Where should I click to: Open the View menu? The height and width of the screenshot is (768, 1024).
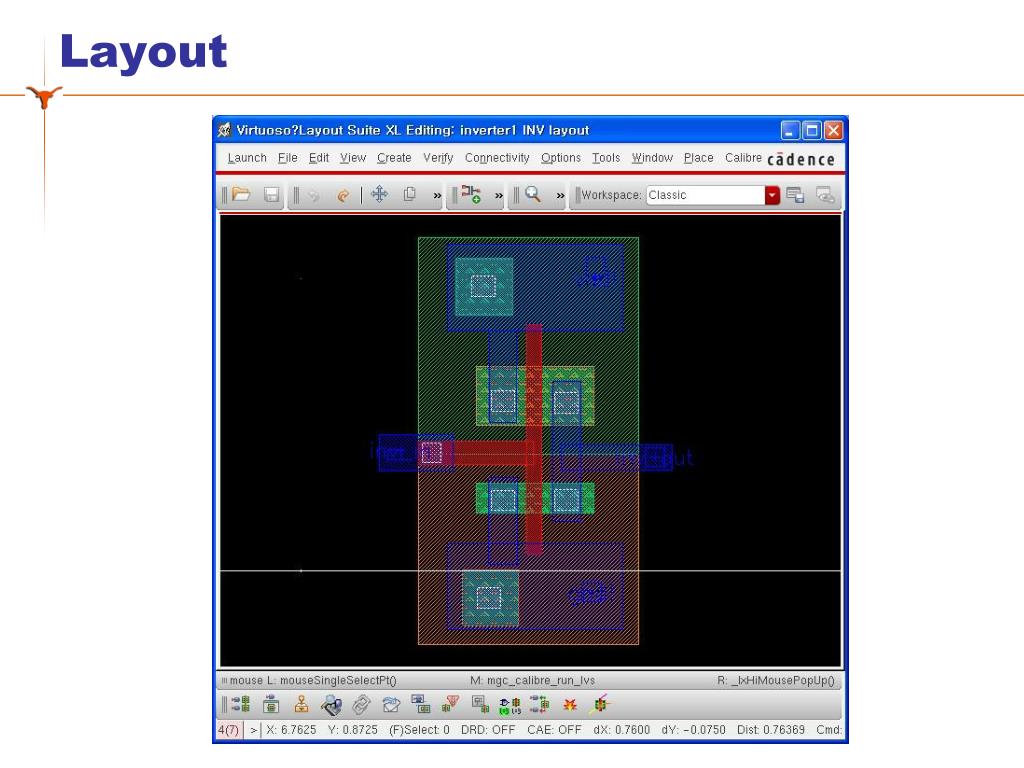click(x=353, y=158)
